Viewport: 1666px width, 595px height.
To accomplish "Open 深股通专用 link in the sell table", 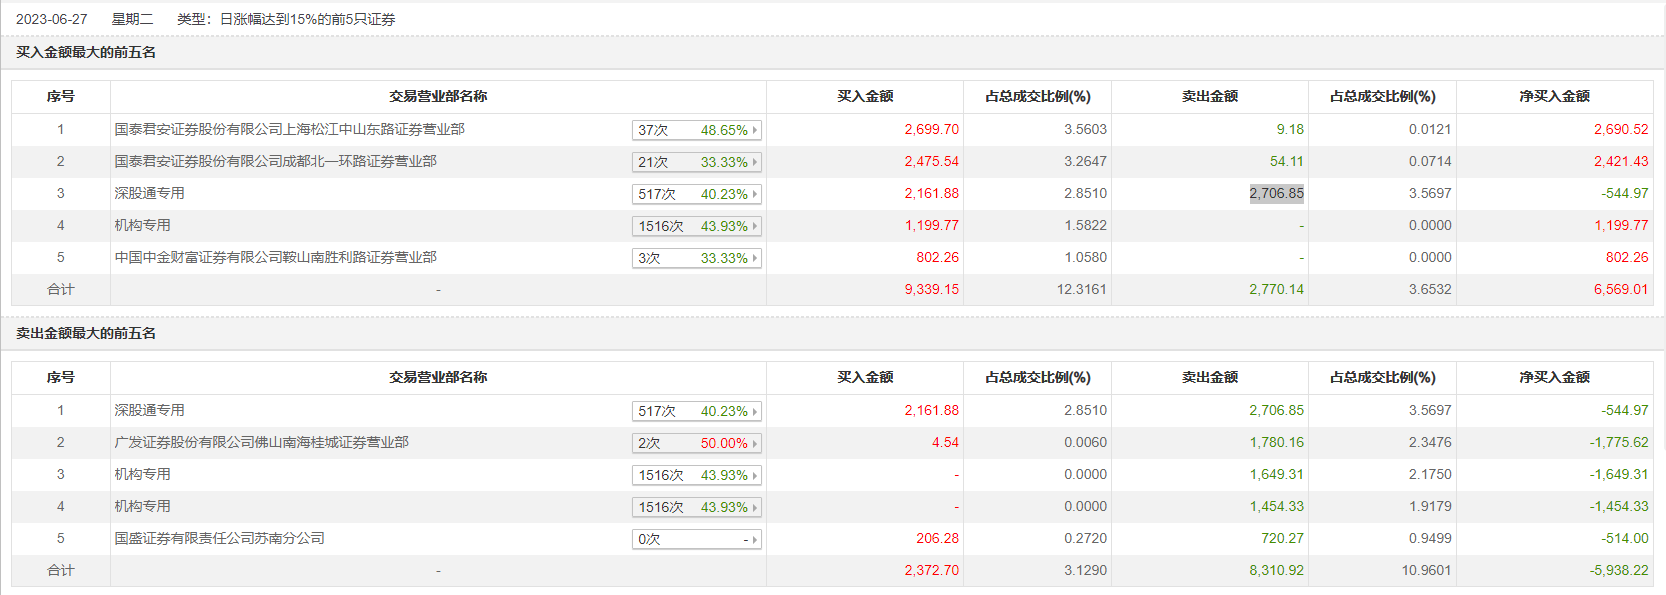I will (x=149, y=410).
